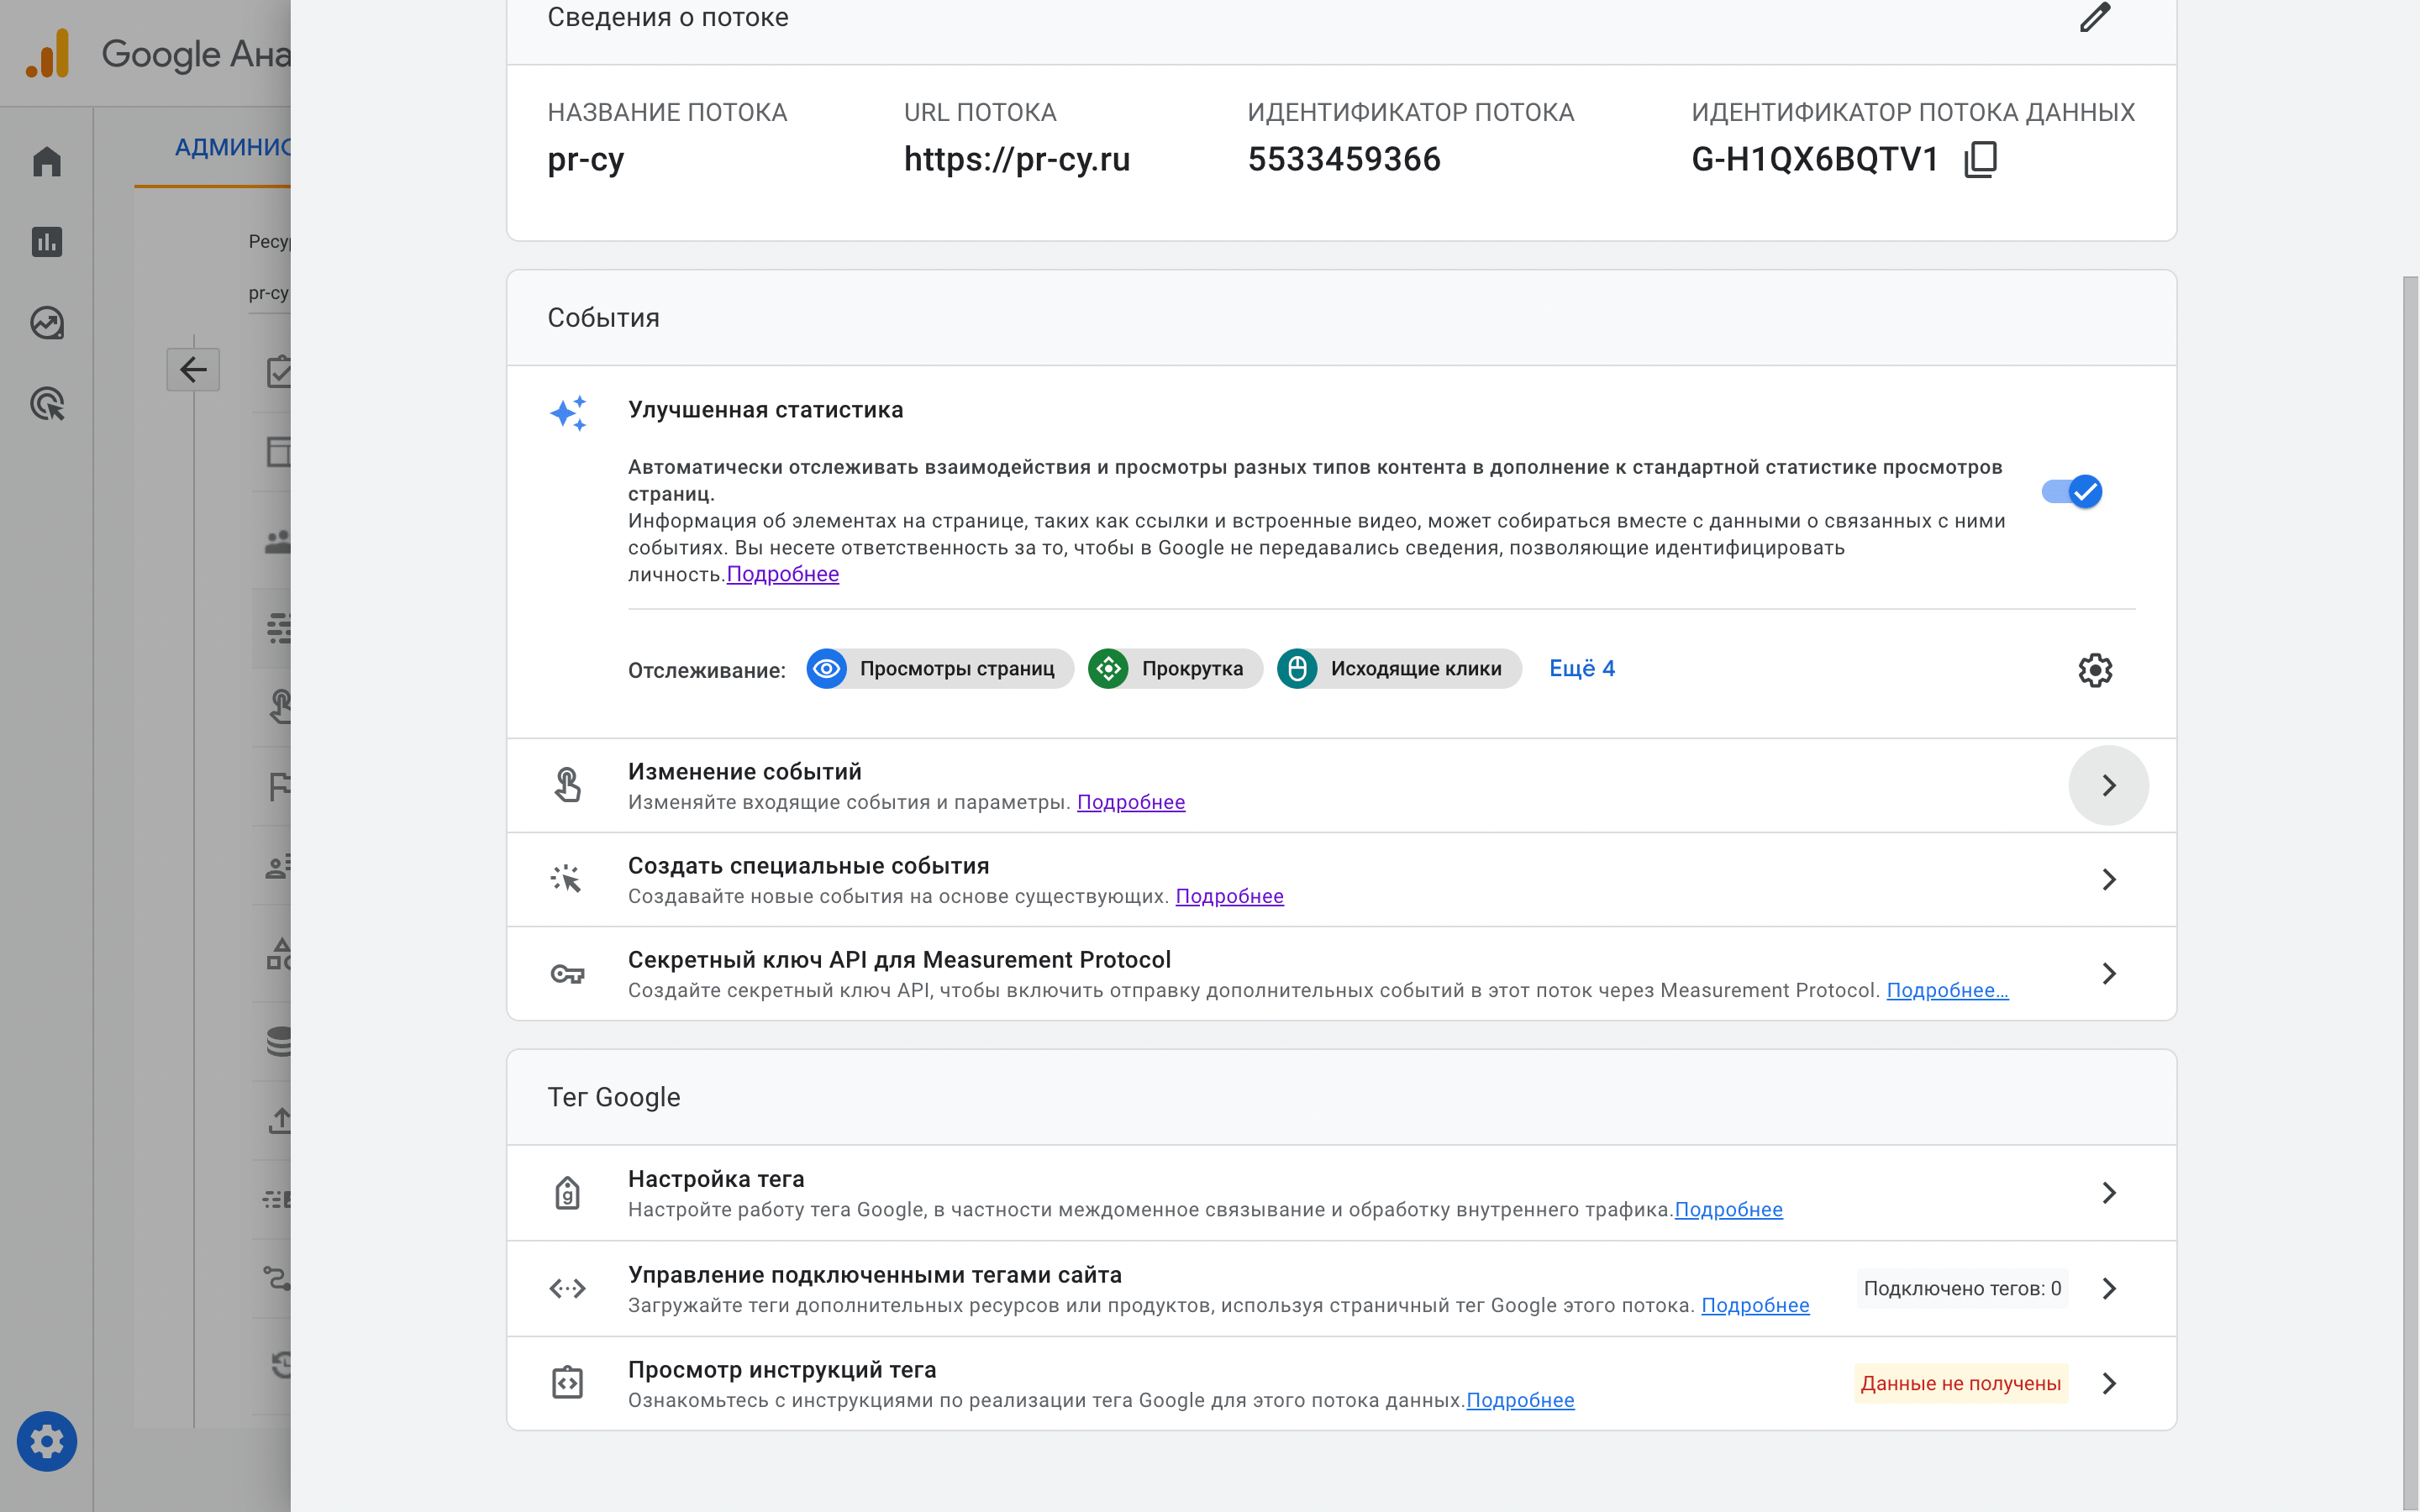The image size is (2420, 1512).
Task: Click the Исходящие клики chip
Action: point(1399,669)
